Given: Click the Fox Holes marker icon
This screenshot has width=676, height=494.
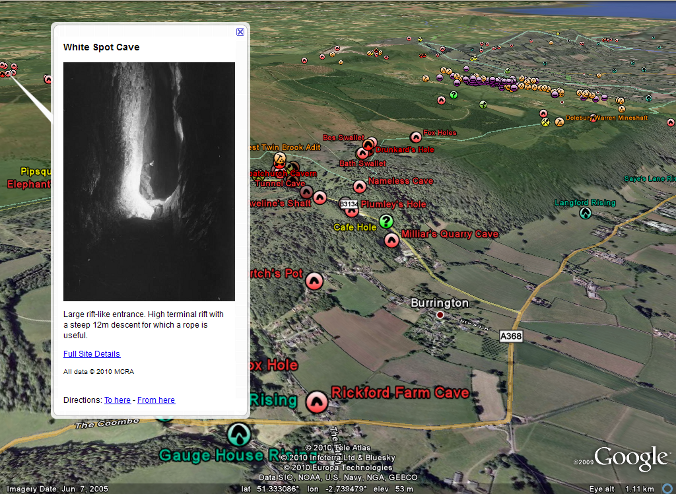Looking at the screenshot, I should (x=416, y=137).
